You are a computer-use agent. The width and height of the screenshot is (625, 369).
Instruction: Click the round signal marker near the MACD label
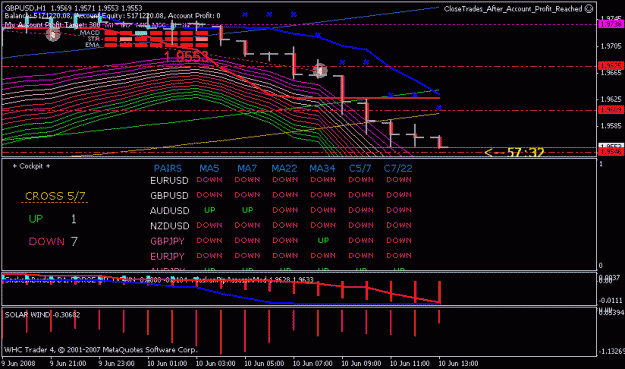click(x=53, y=35)
